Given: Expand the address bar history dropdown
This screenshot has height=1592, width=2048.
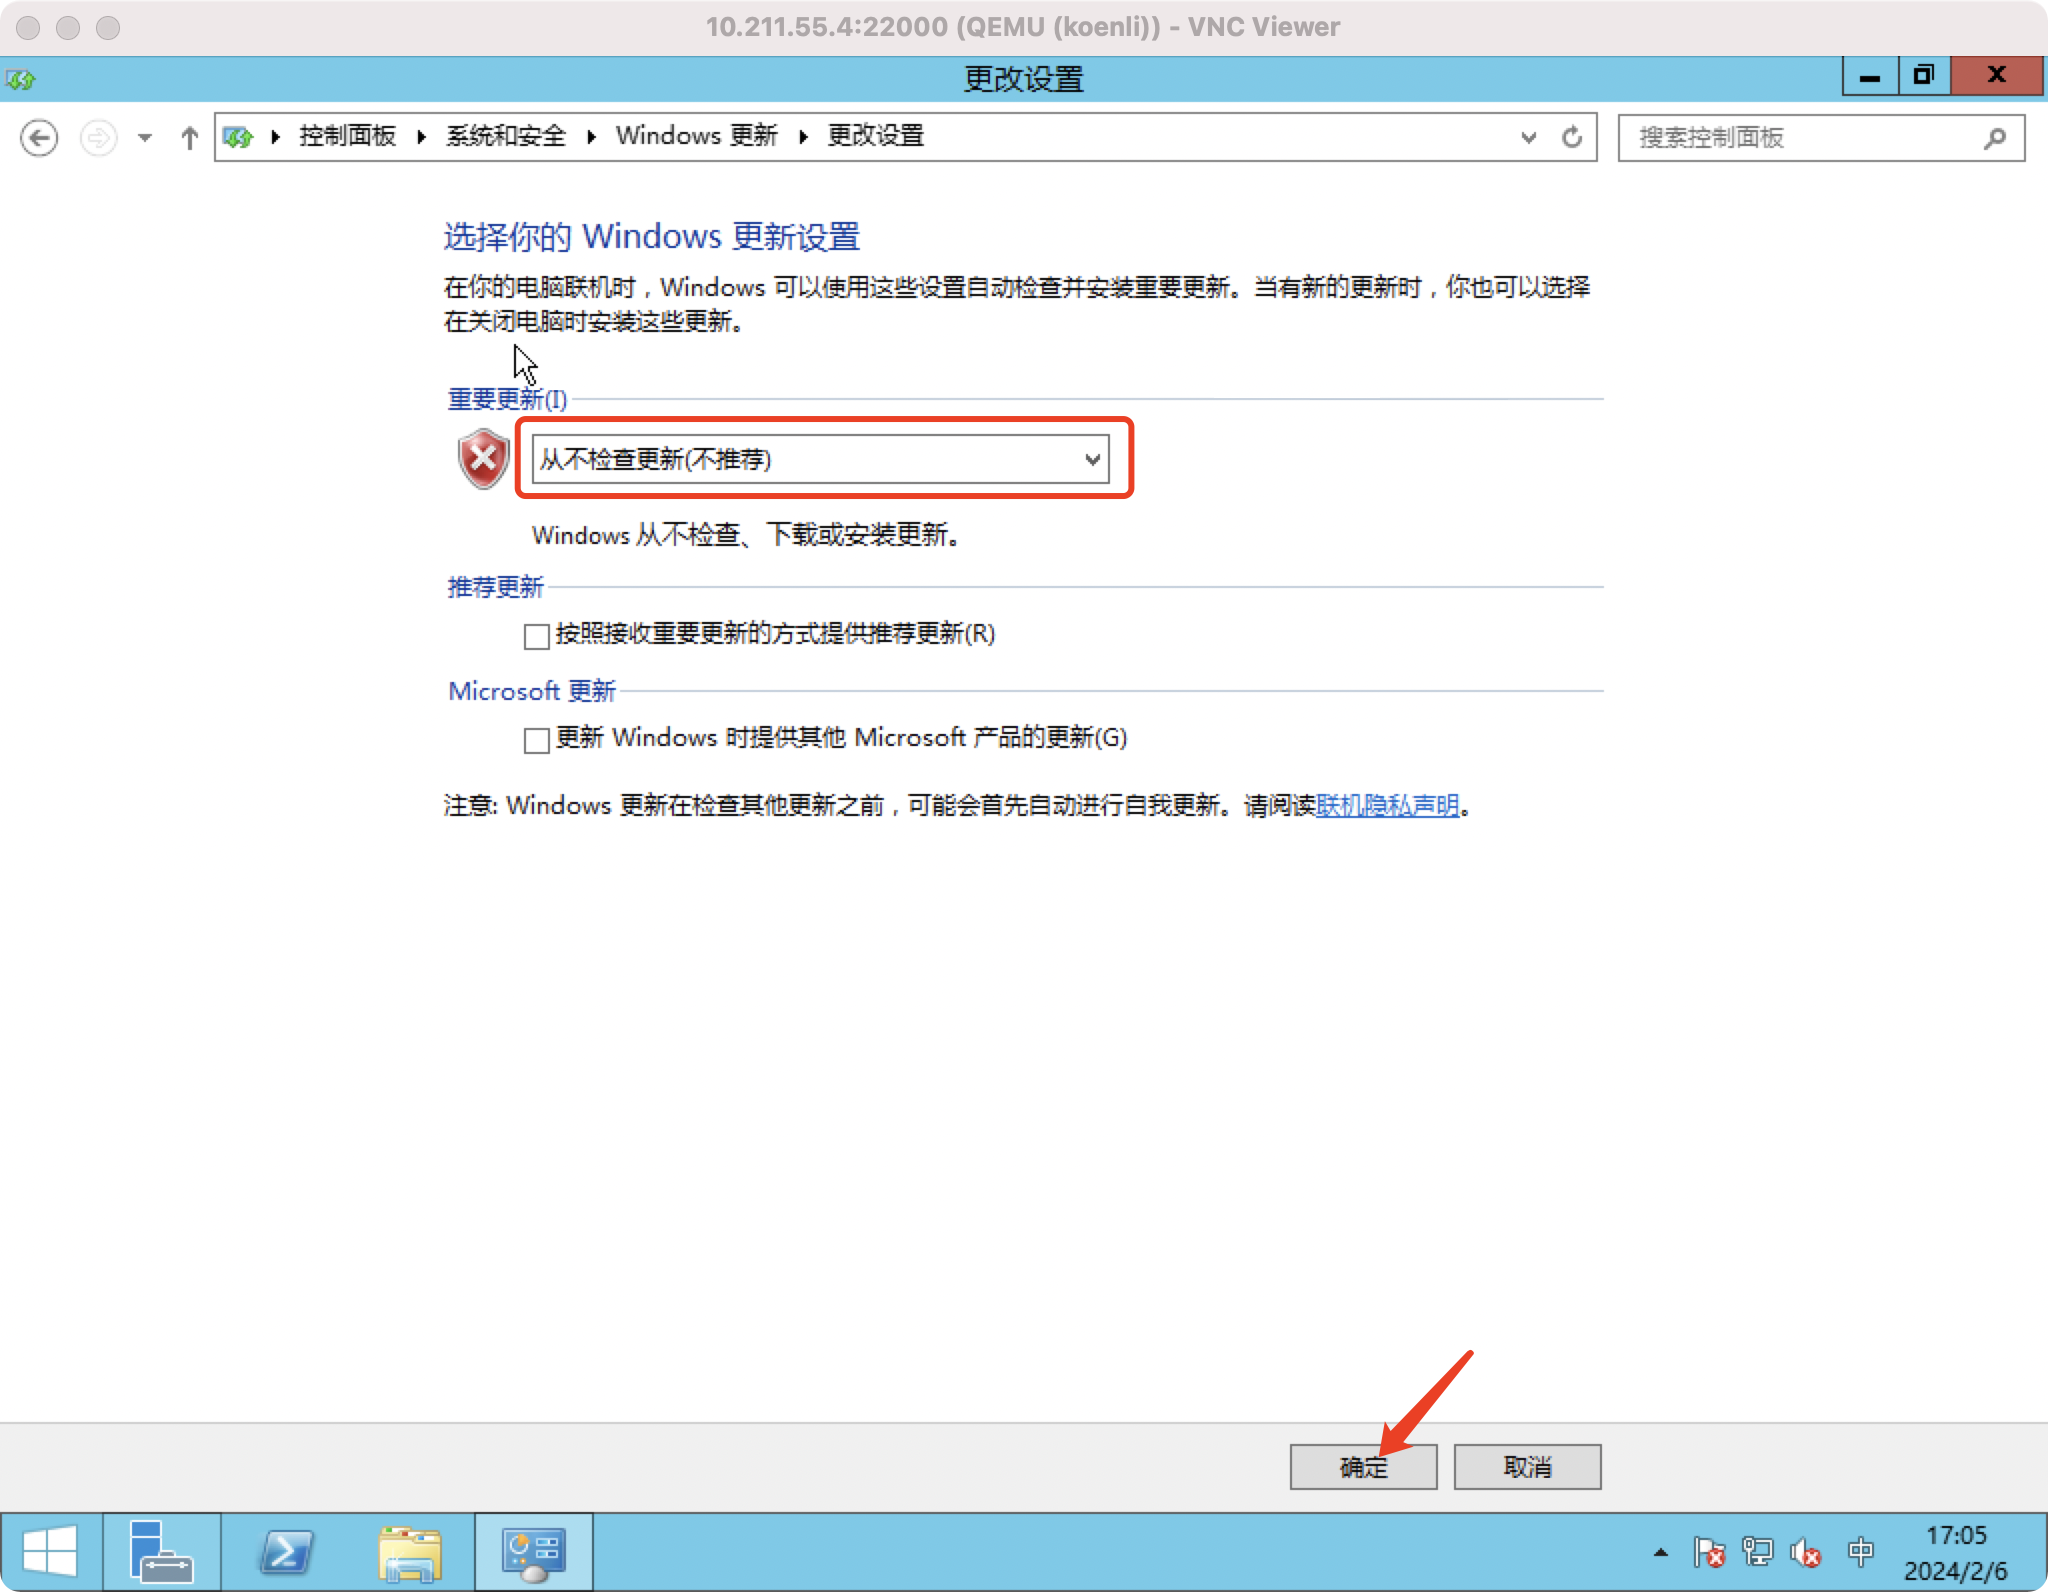Looking at the screenshot, I should 1528,137.
